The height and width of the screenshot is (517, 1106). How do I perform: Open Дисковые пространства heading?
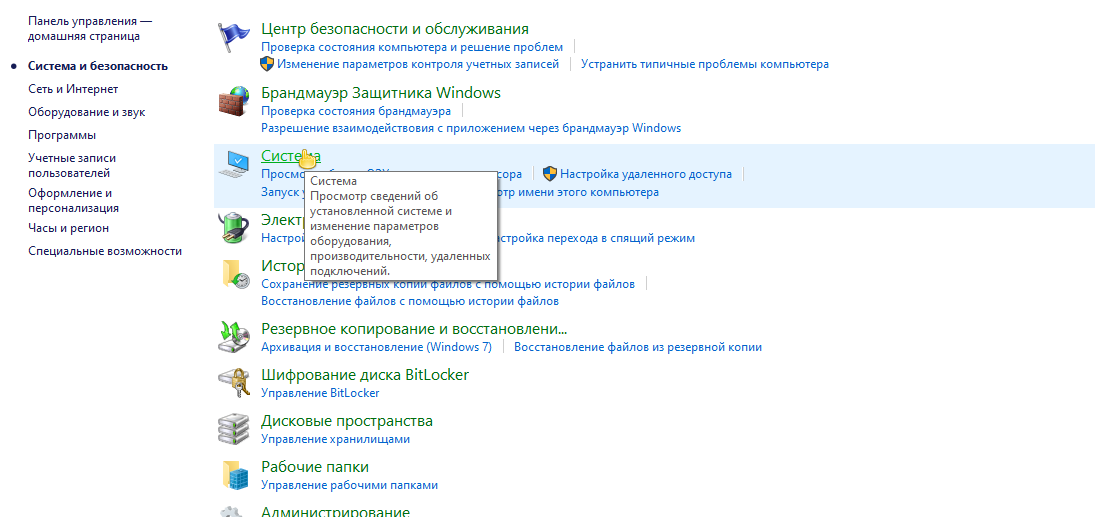347,421
